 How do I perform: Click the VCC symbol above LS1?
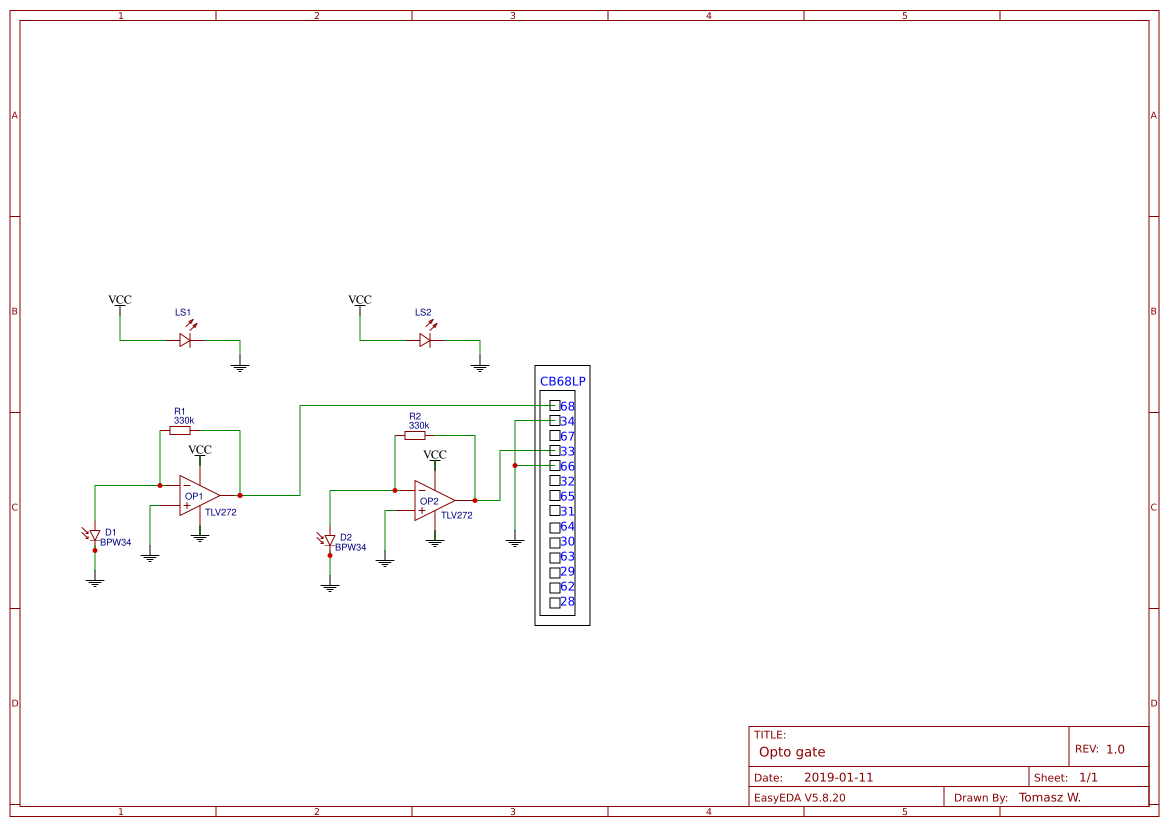pyautogui.click(x=120, y=300)
